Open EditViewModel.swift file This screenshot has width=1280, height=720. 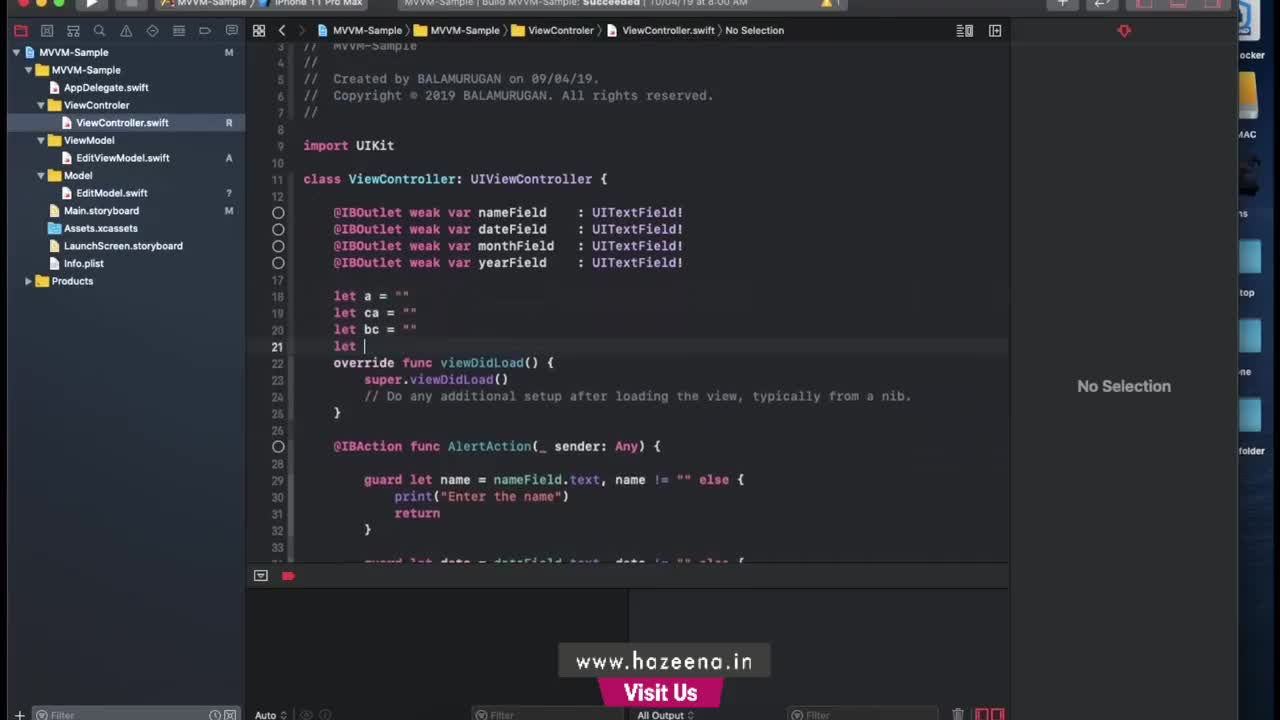(x=123, y=158)
